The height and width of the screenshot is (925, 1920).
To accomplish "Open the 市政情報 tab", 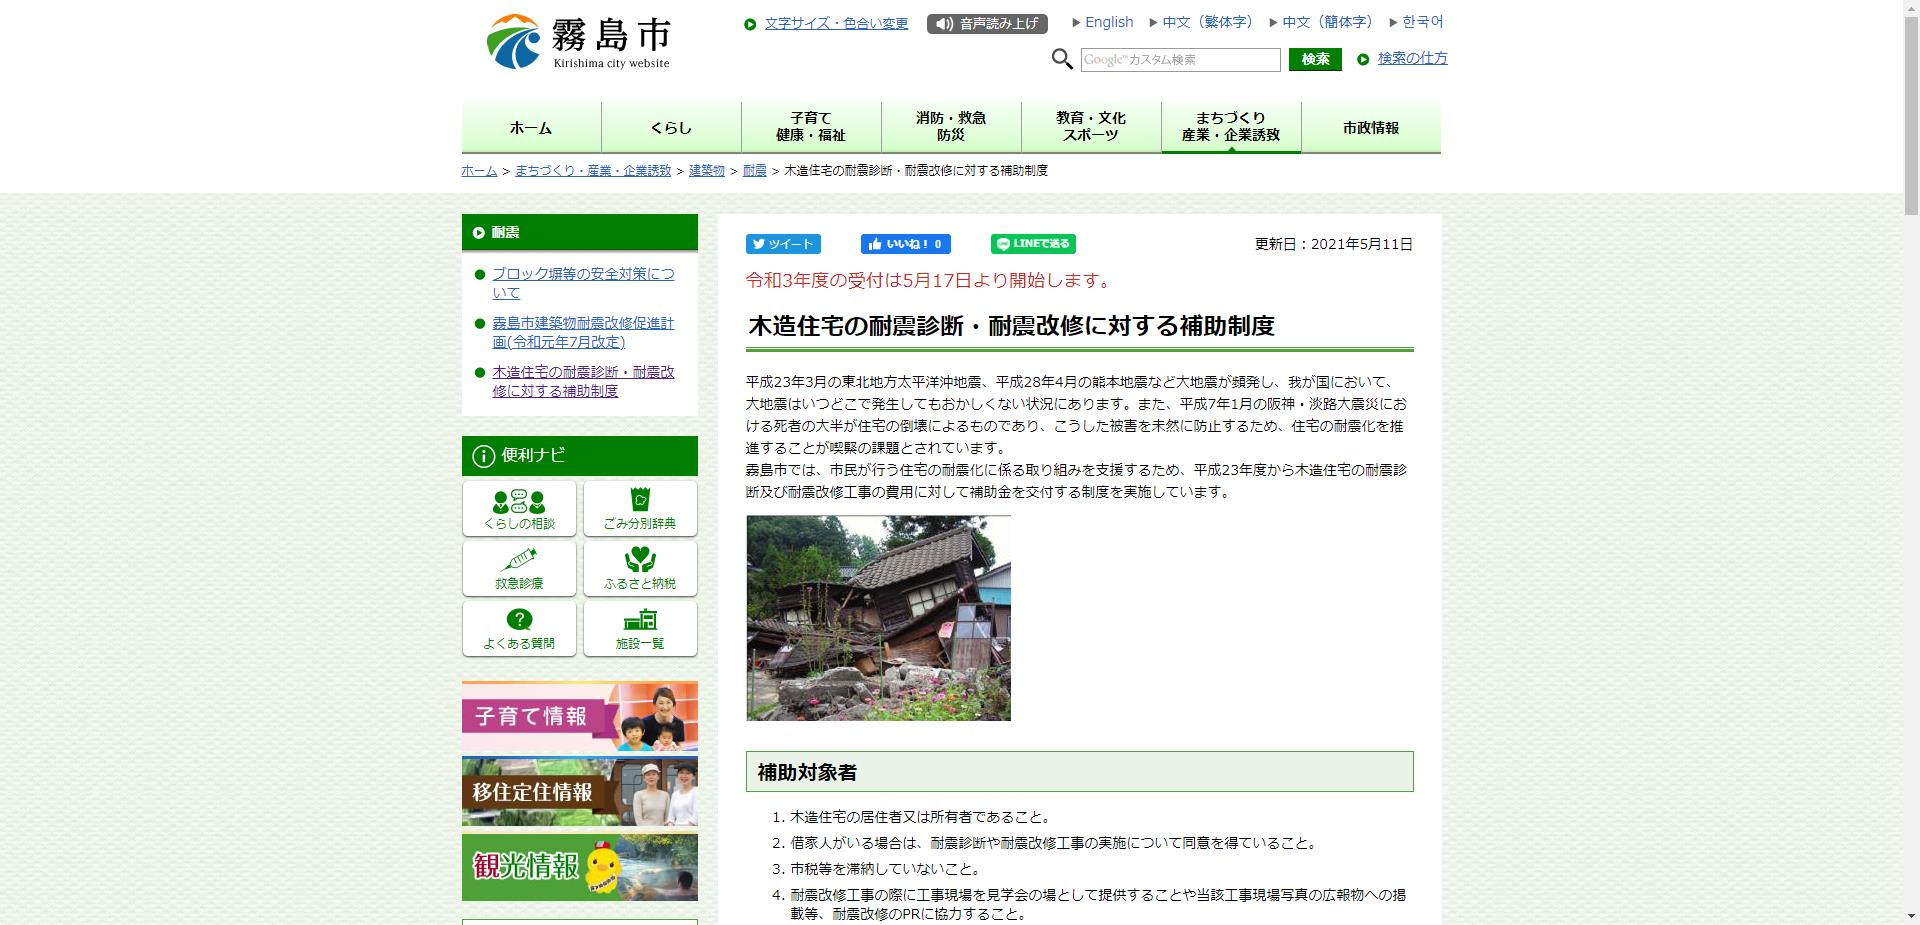I will click(1371, 127).
